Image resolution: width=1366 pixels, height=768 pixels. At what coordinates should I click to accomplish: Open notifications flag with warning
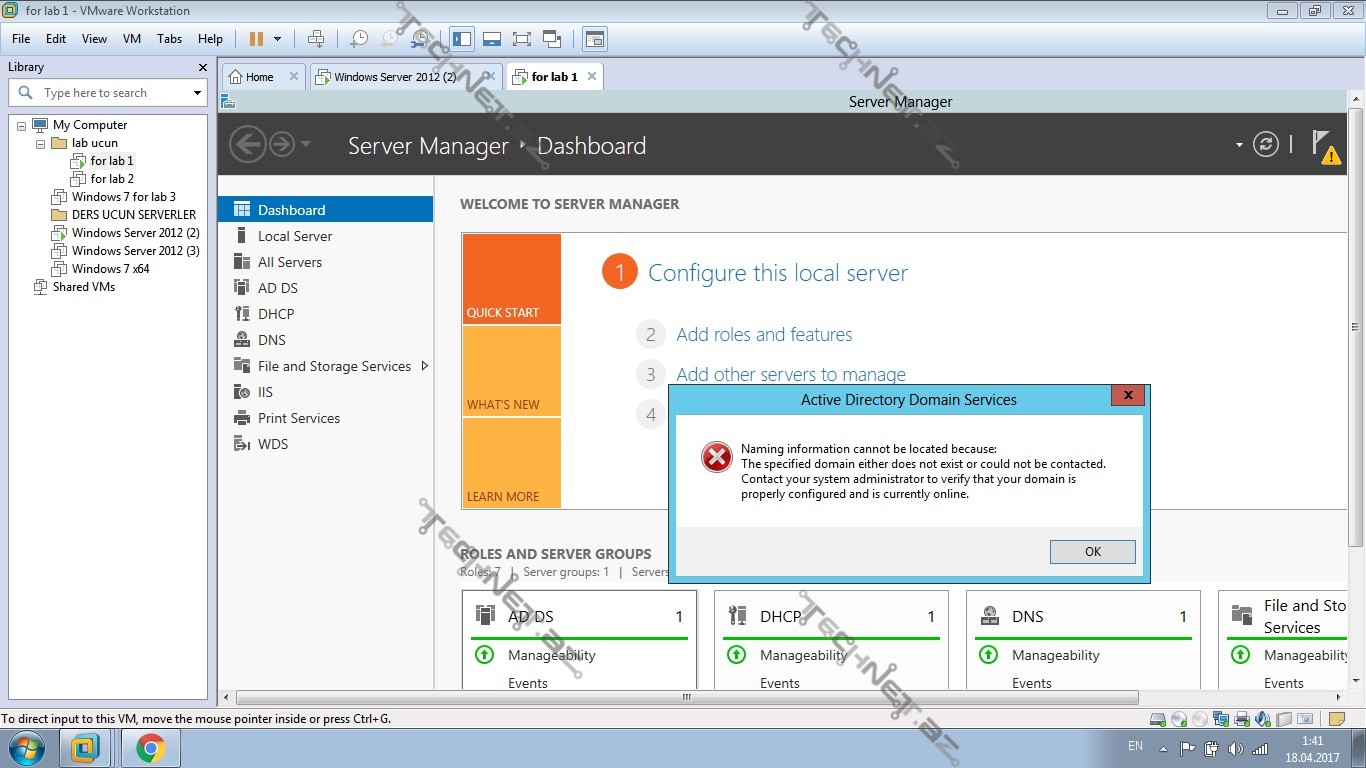tap(1324, 145)
